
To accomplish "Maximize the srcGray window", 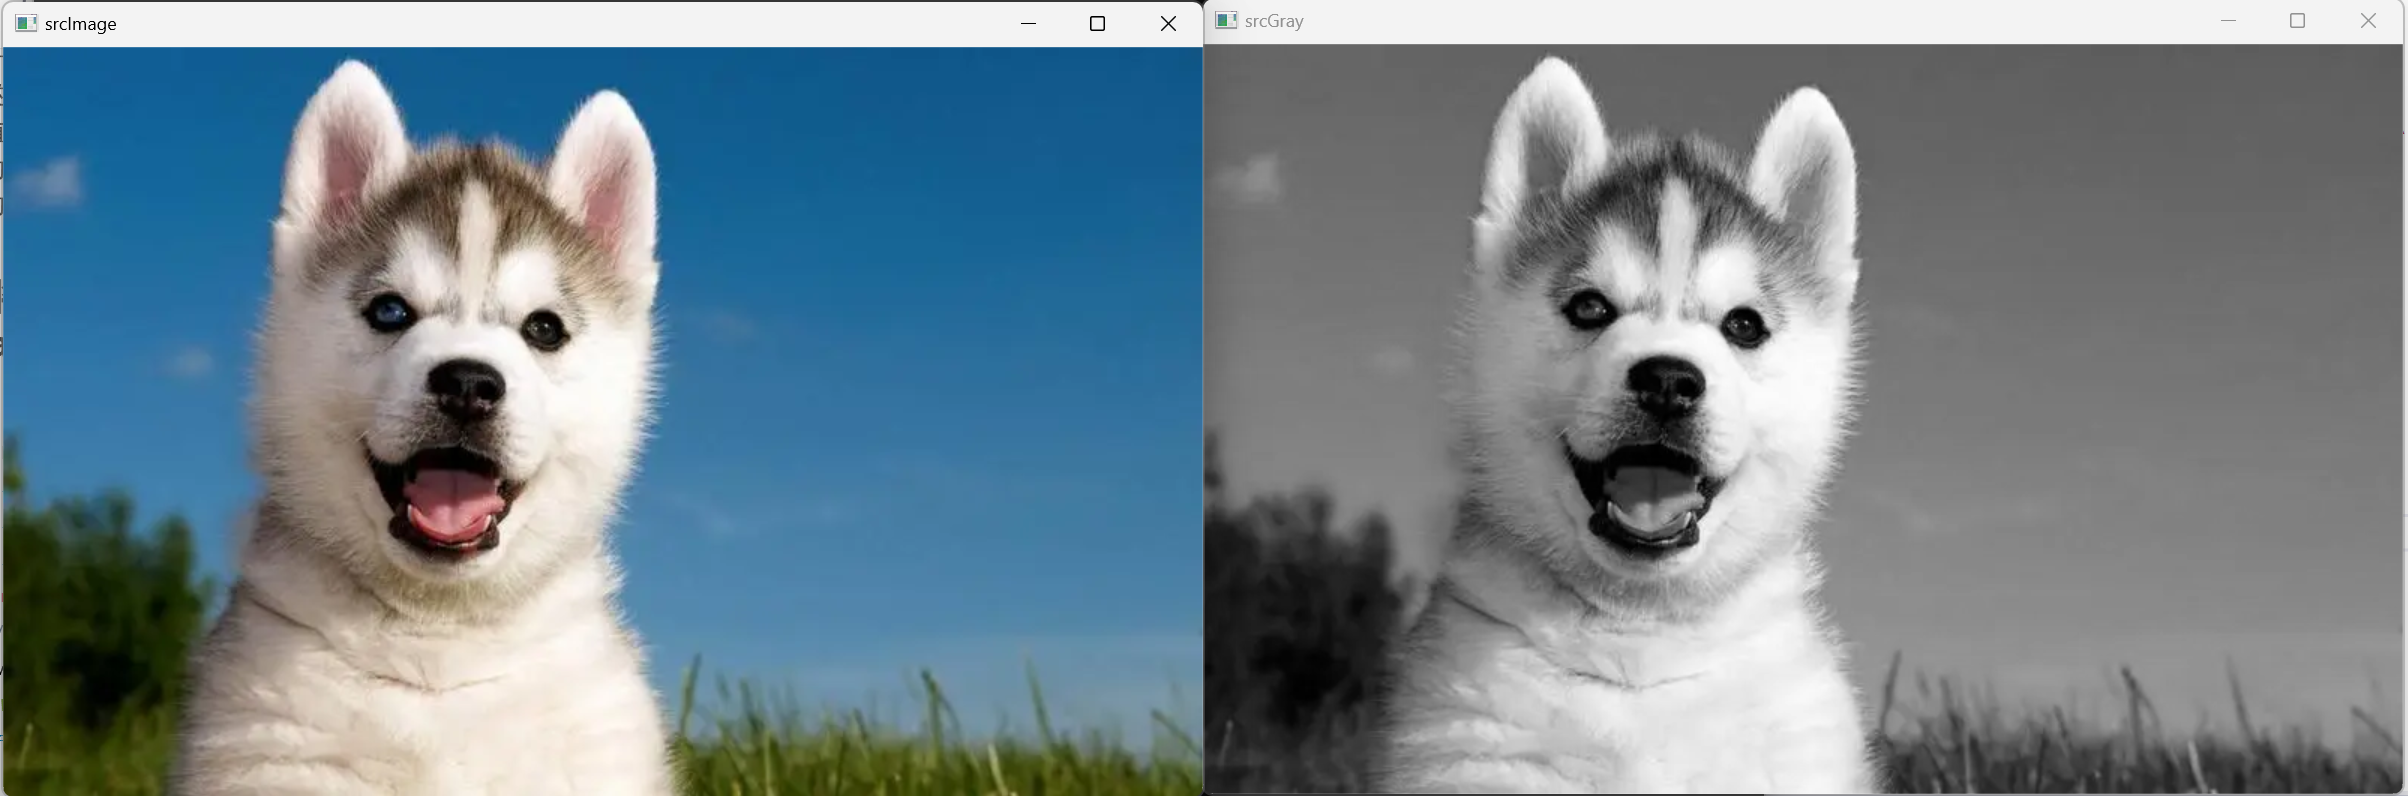I will pos(2297,20).
